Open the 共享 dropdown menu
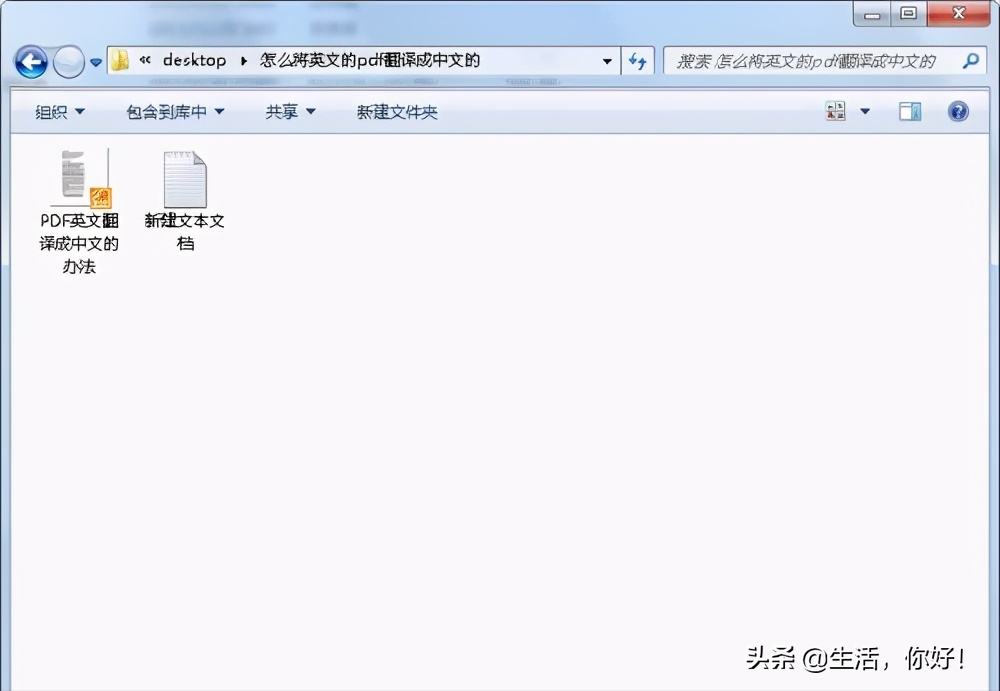1000x691 pixels. tap(290, 112)
